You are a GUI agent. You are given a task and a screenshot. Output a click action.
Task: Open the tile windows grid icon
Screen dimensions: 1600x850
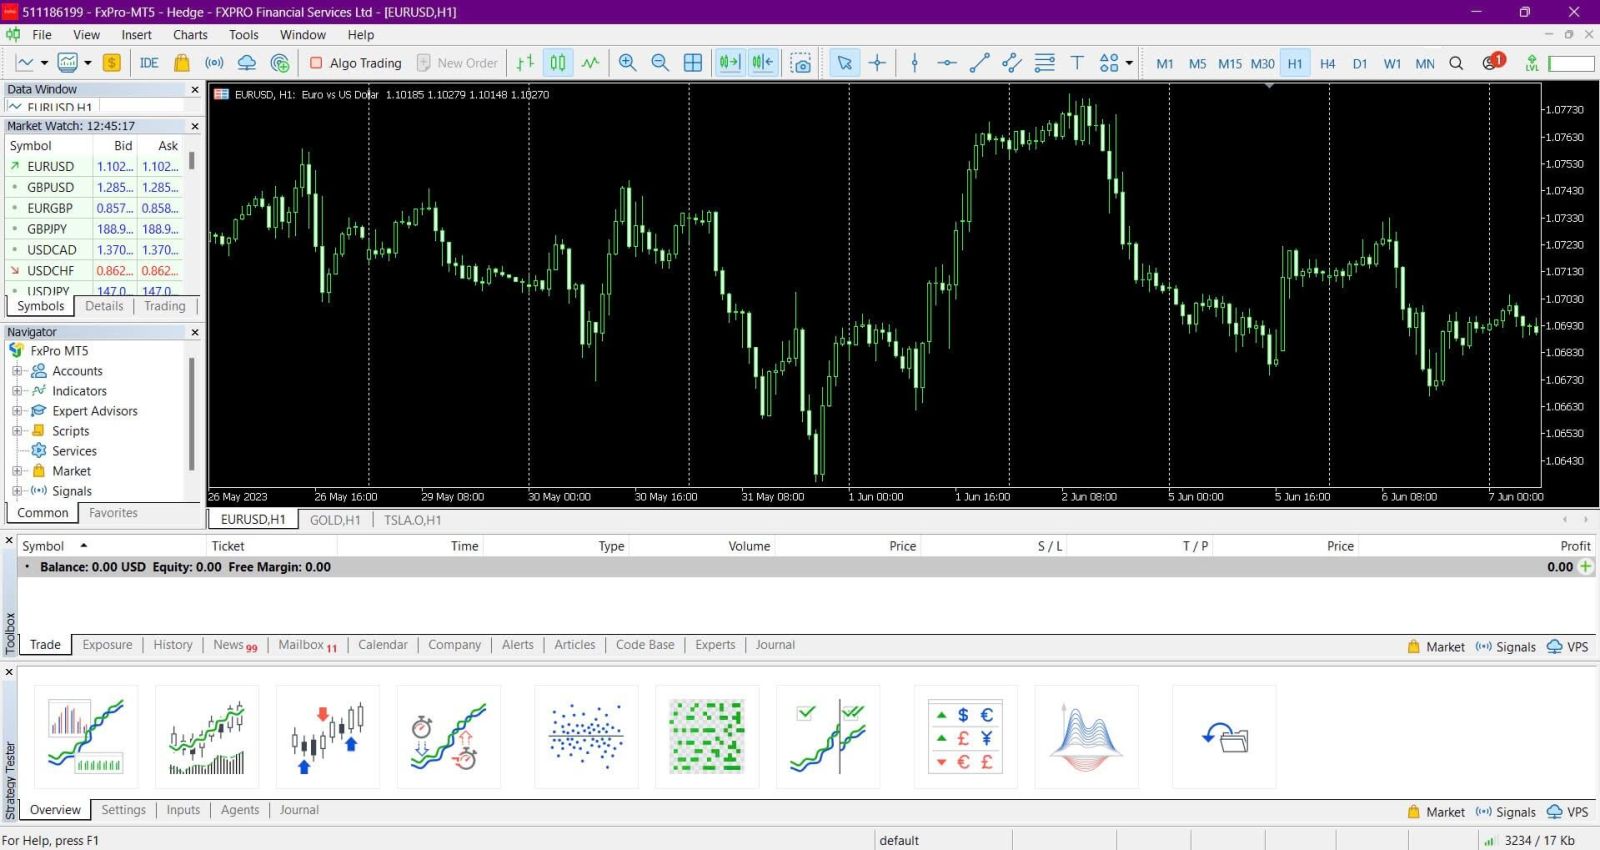coord(693,63)
